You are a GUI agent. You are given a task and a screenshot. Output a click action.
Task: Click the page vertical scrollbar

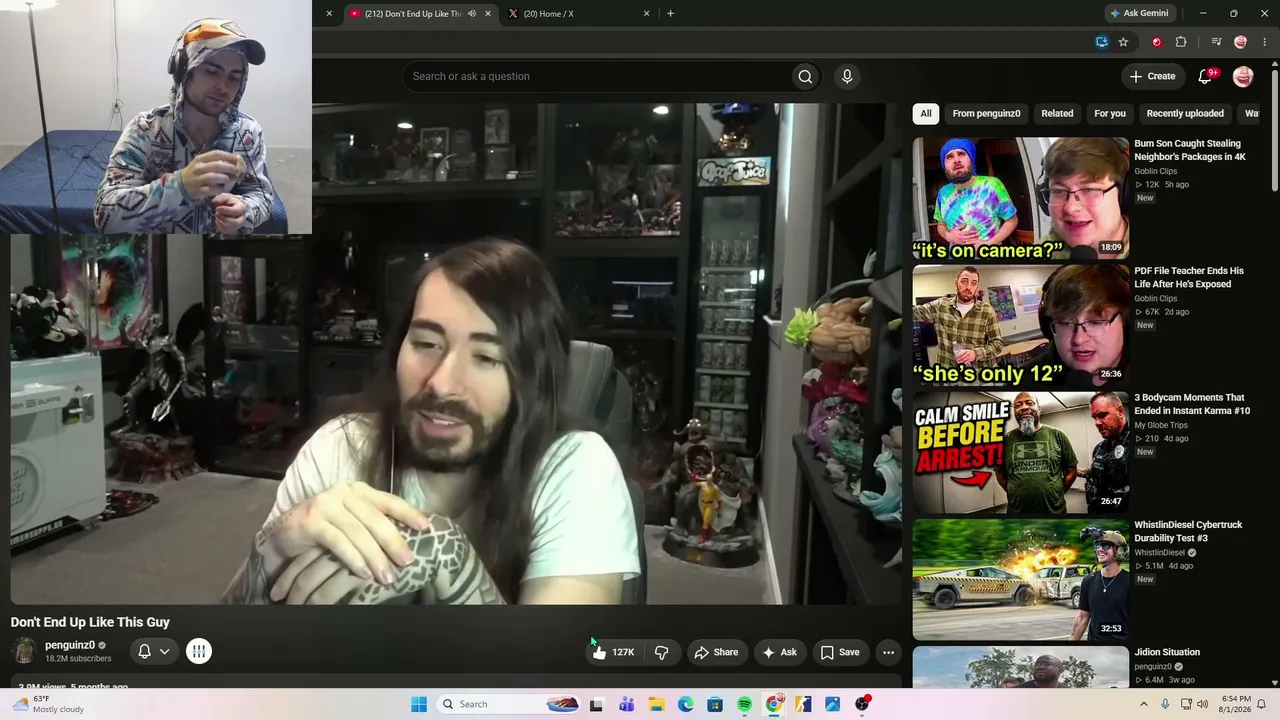tap(1274, 130)
